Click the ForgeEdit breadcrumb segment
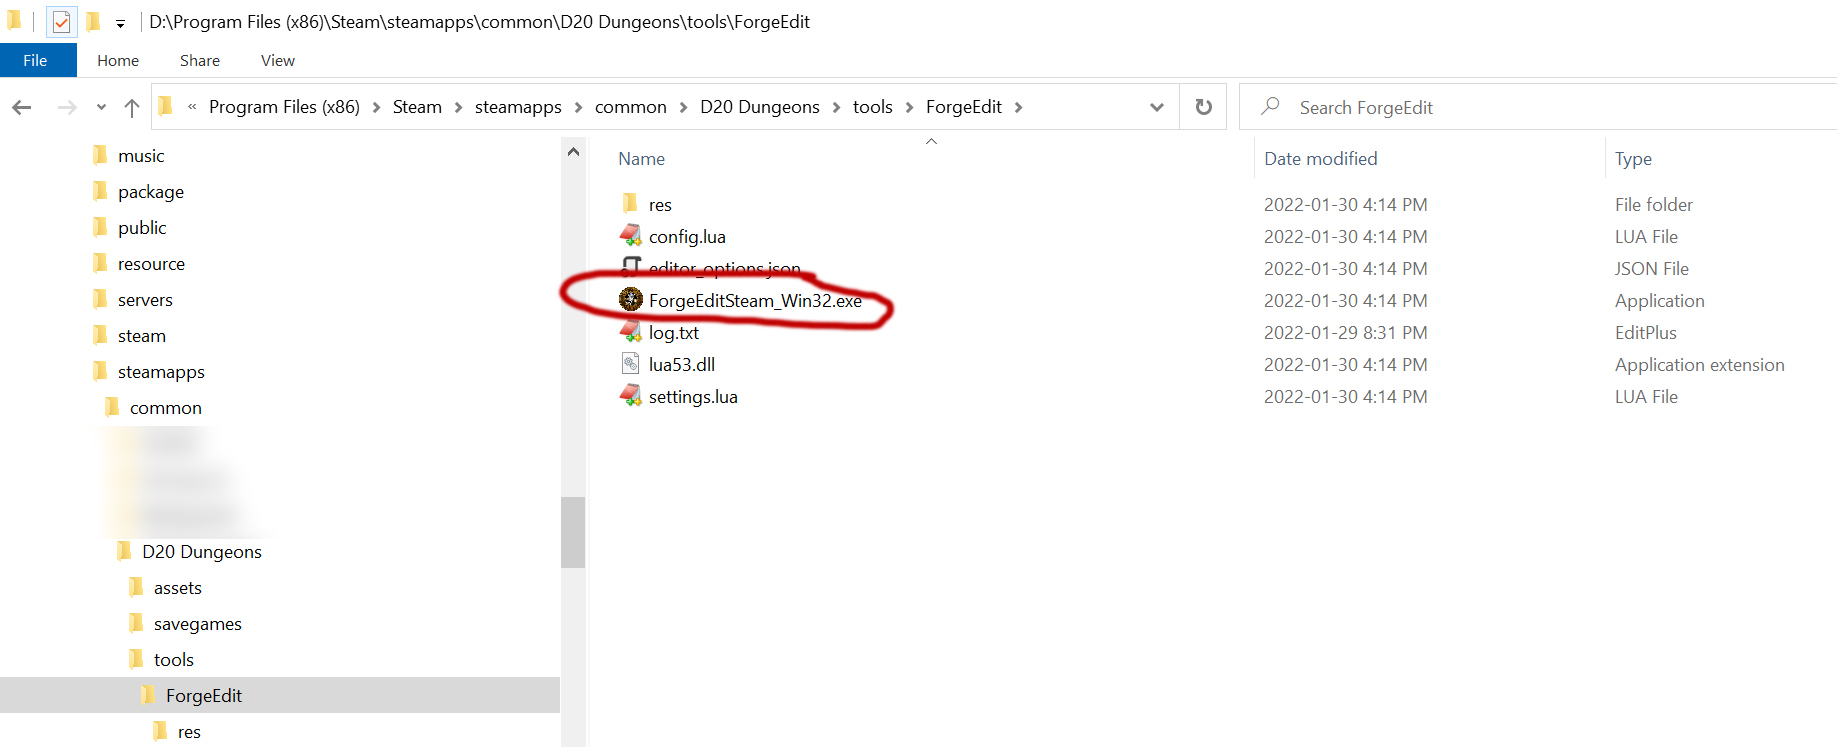This screenshot has height=747, width=1837. tap(964, 107)
